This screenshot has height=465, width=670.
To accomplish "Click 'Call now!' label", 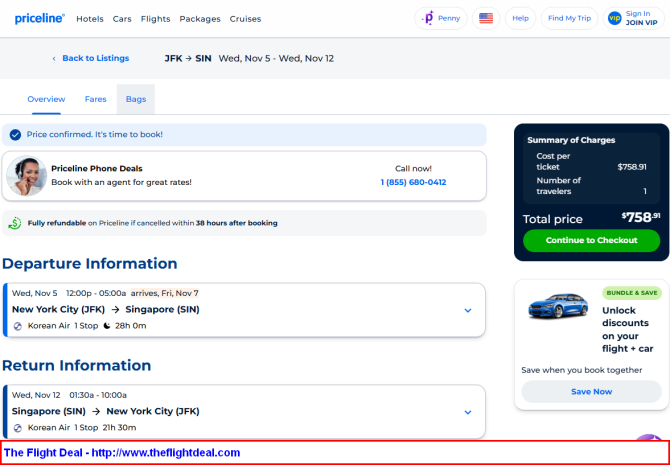I will click(x=413, y=169).
